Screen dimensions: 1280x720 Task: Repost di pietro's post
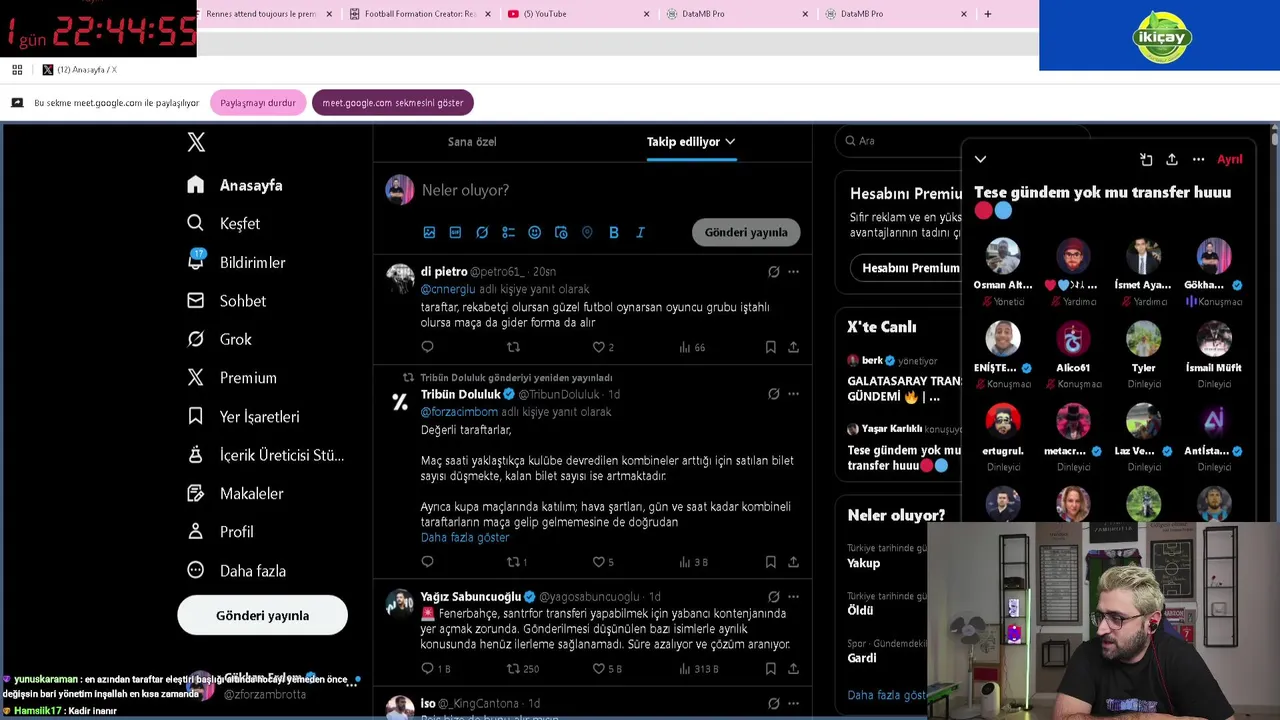[x=513, y=347]
